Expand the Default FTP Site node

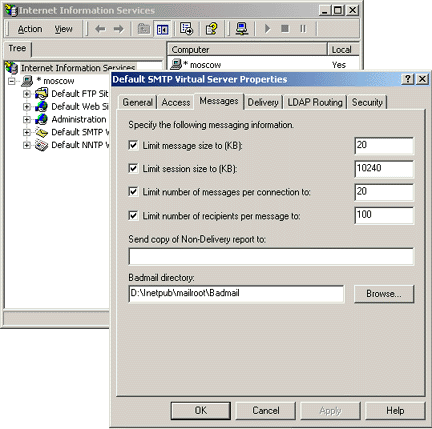27,94
